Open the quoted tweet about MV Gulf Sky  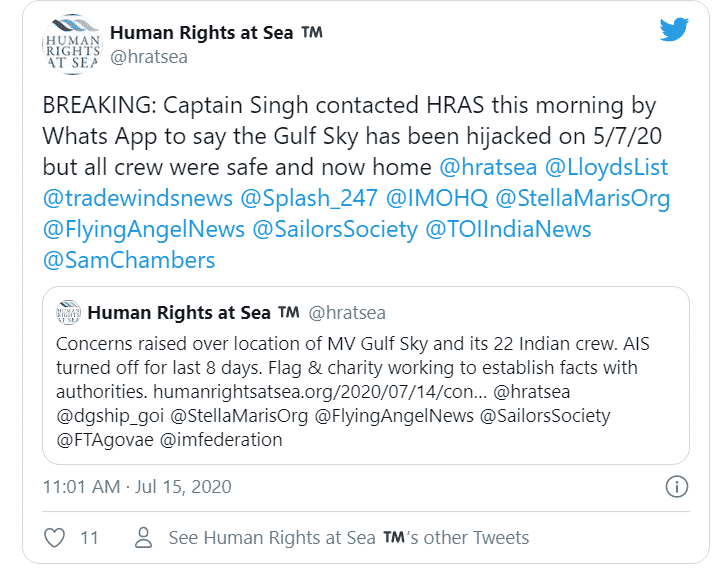pos(366,376)
